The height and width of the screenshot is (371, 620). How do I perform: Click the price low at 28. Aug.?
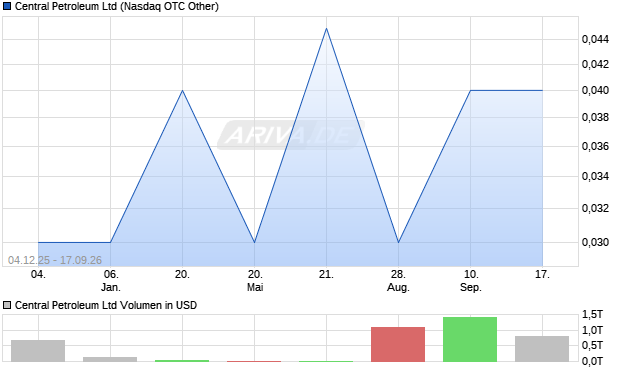coord(398,242)
